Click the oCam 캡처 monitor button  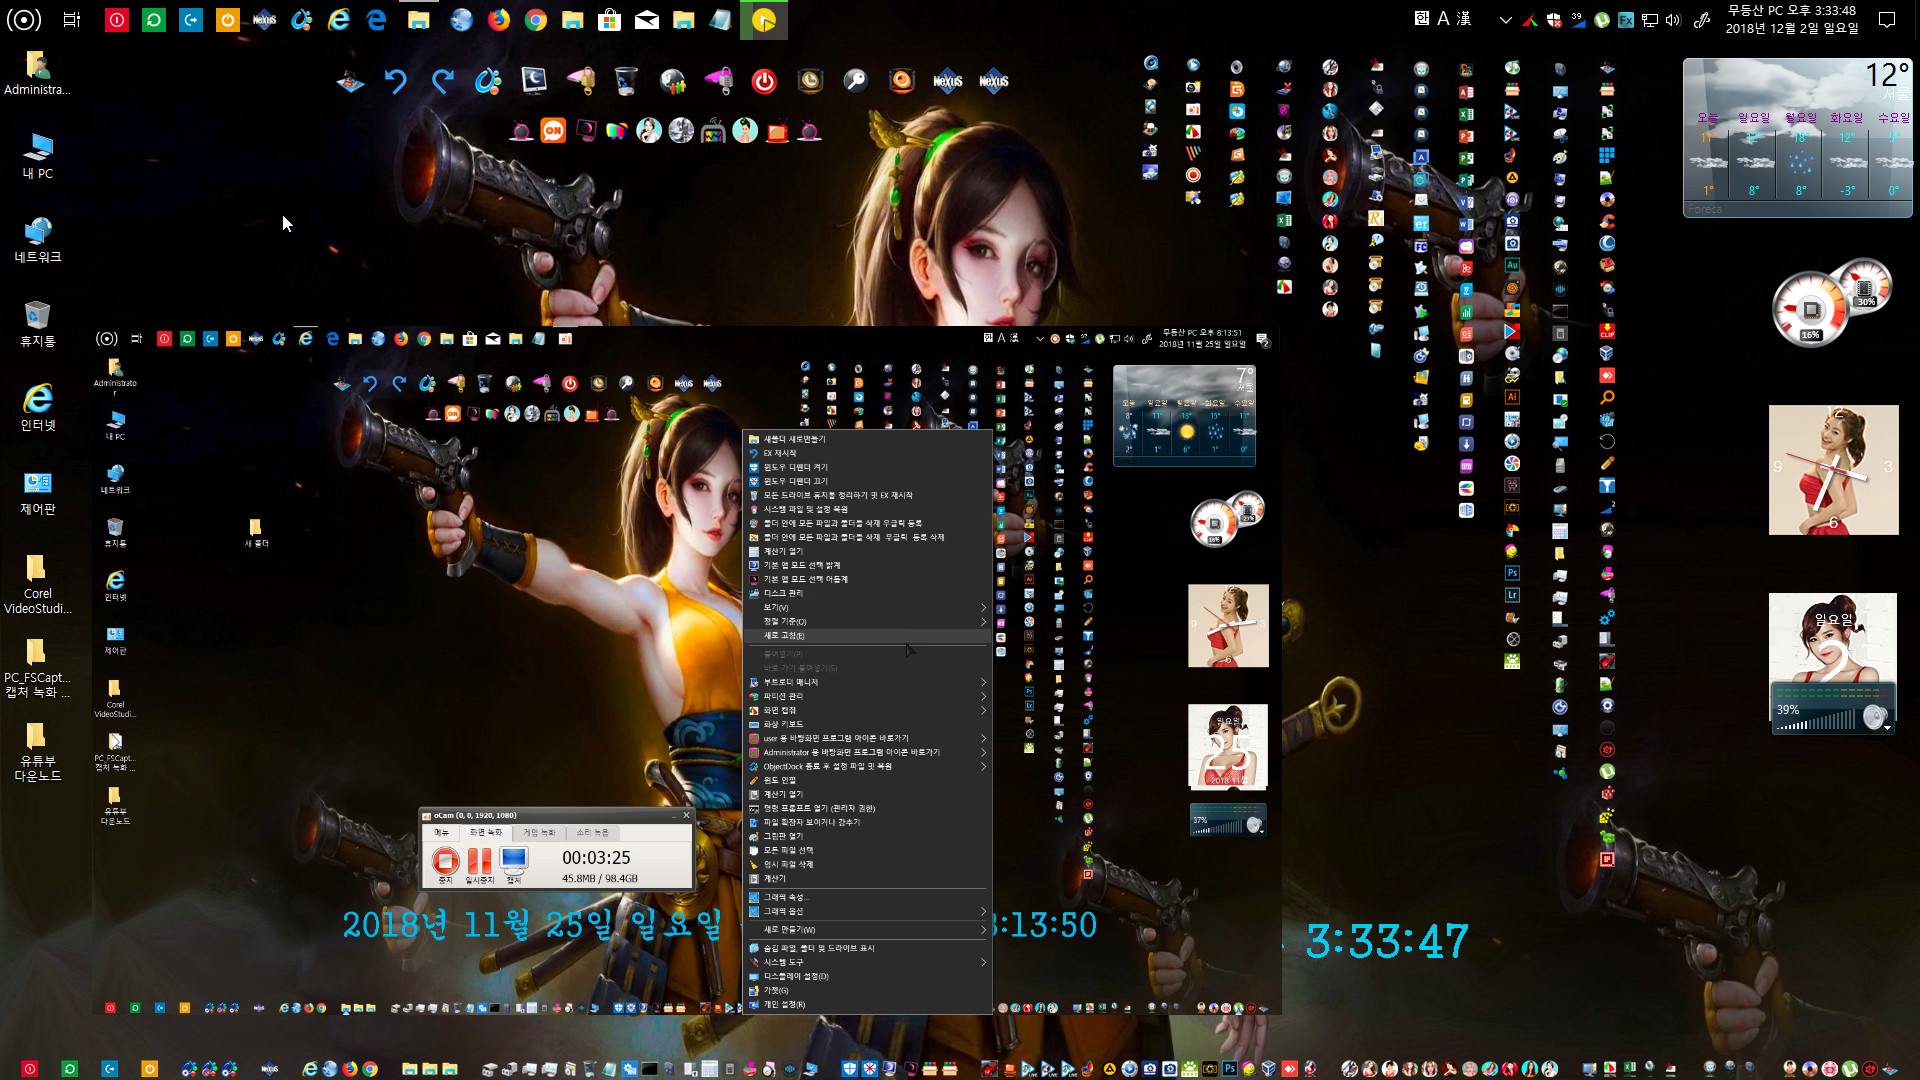[514, 865]
